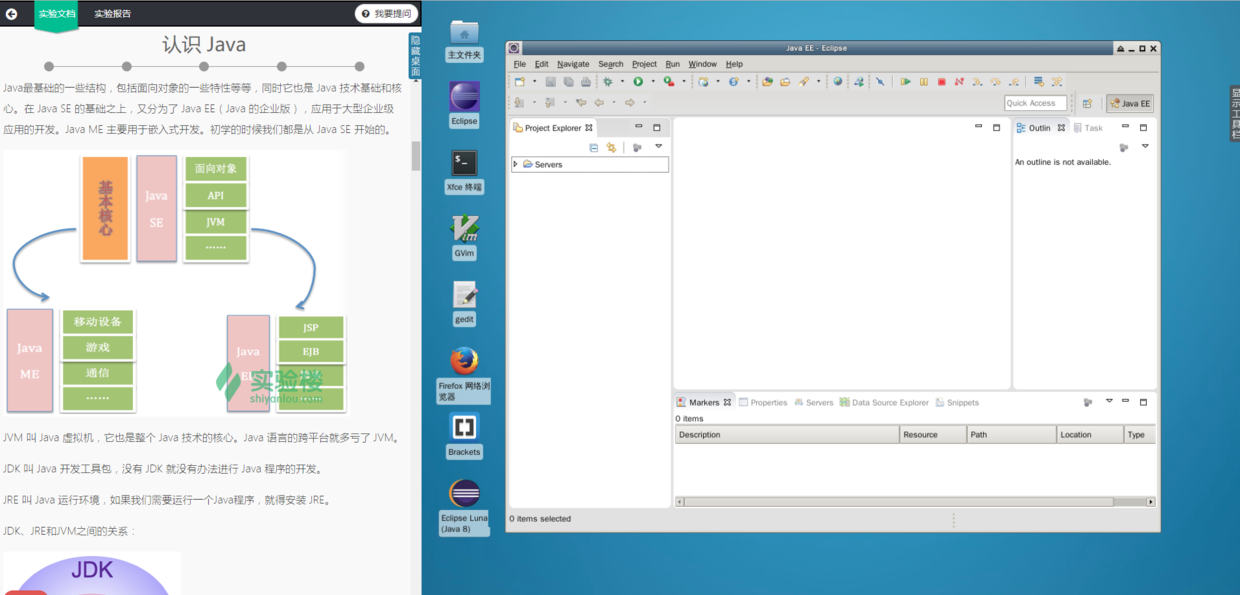Click the New wizard icon in Eclipse toolbar
Viewport: 1240px width, 595px height.
click(519, 82)
